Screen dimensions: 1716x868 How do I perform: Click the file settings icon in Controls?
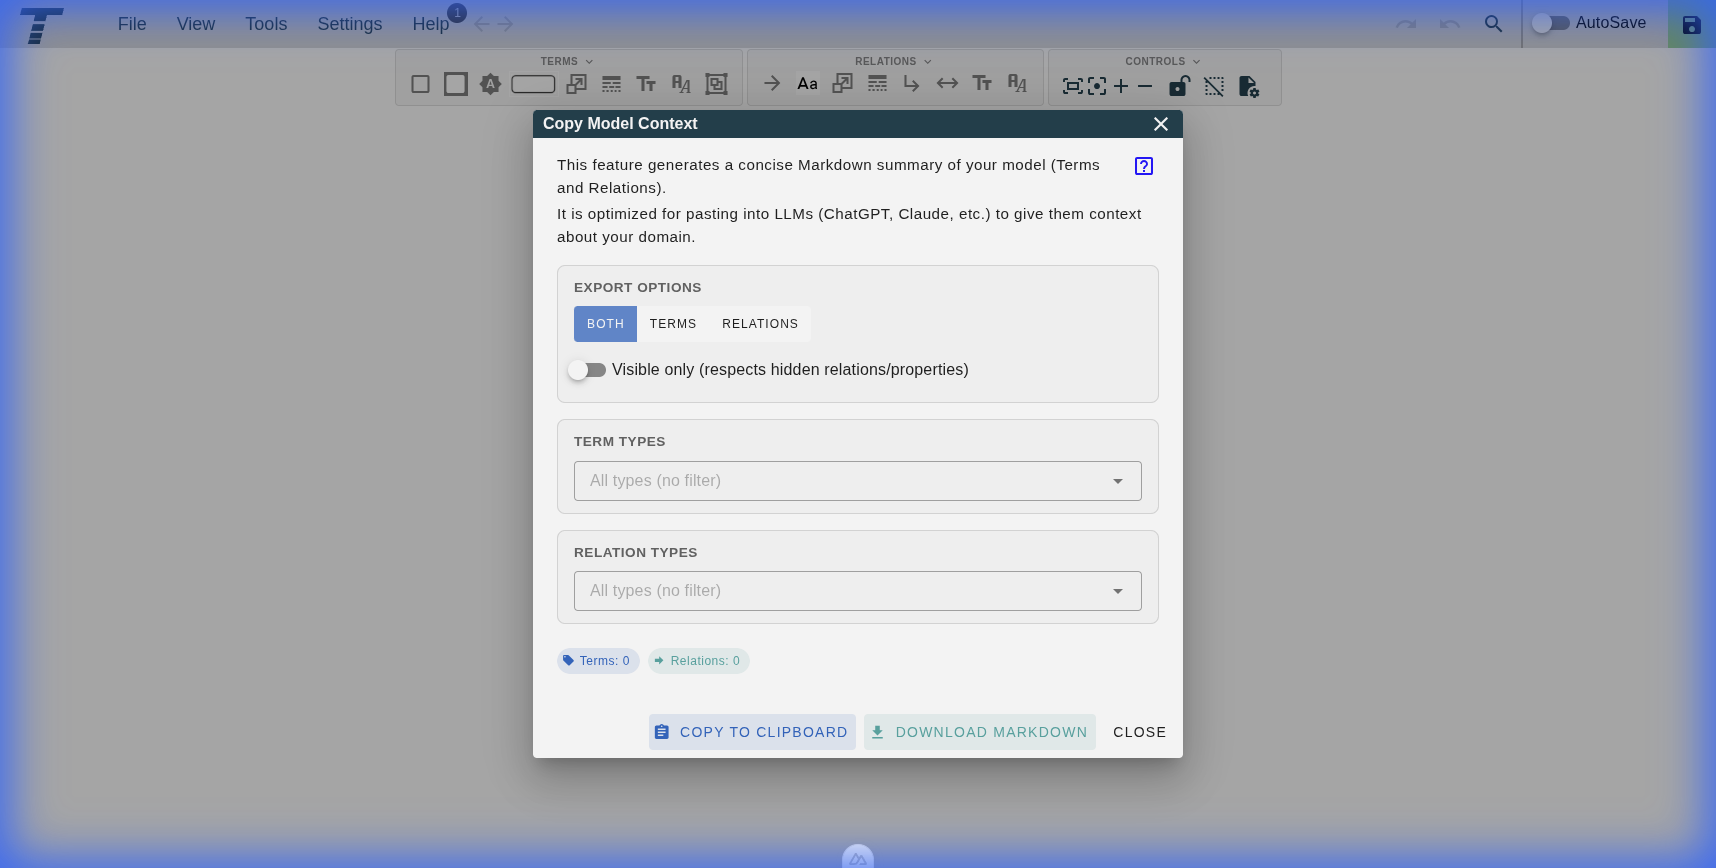(1249, 87)
